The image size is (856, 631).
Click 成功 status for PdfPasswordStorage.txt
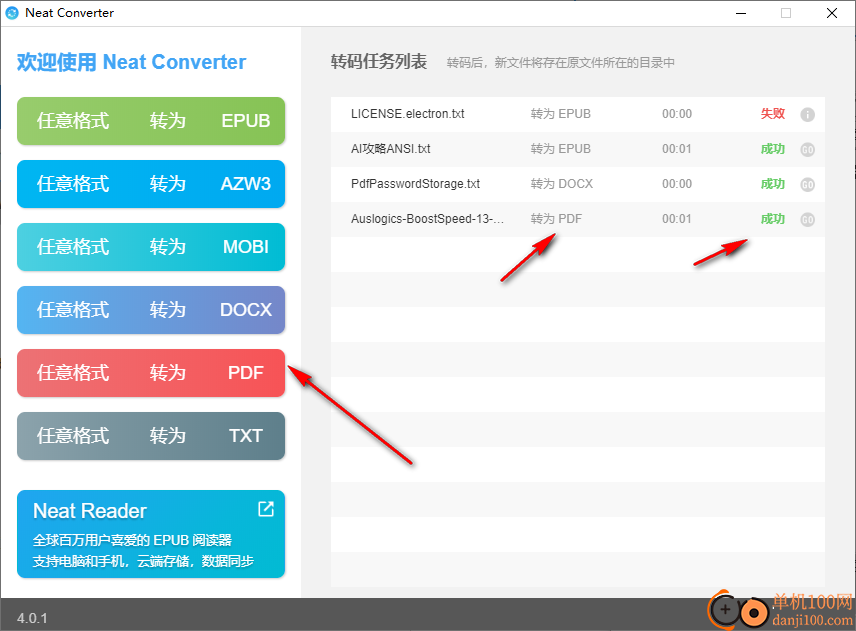coord(772,183)
